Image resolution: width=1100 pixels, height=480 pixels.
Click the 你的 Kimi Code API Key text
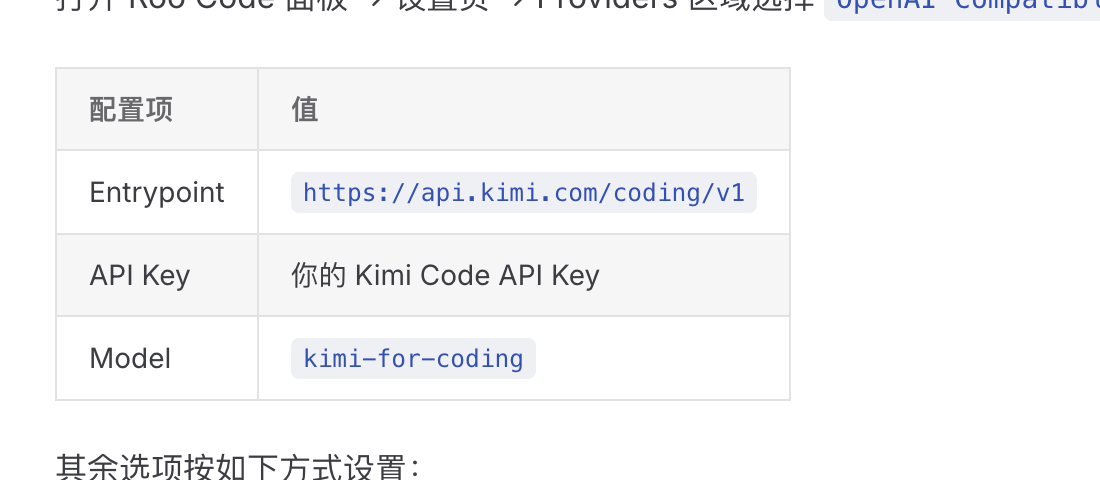445,275
